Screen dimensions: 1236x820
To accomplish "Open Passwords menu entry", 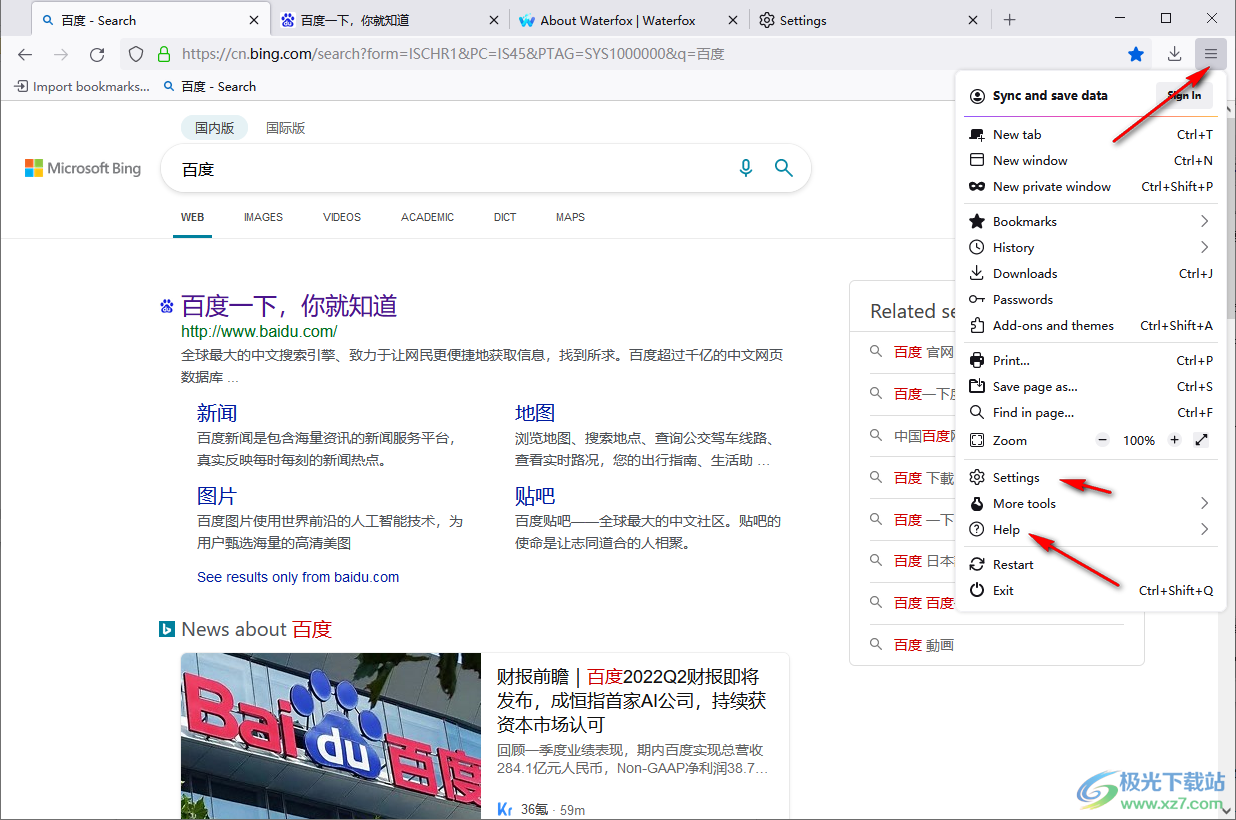I will tap(1090, 299).
